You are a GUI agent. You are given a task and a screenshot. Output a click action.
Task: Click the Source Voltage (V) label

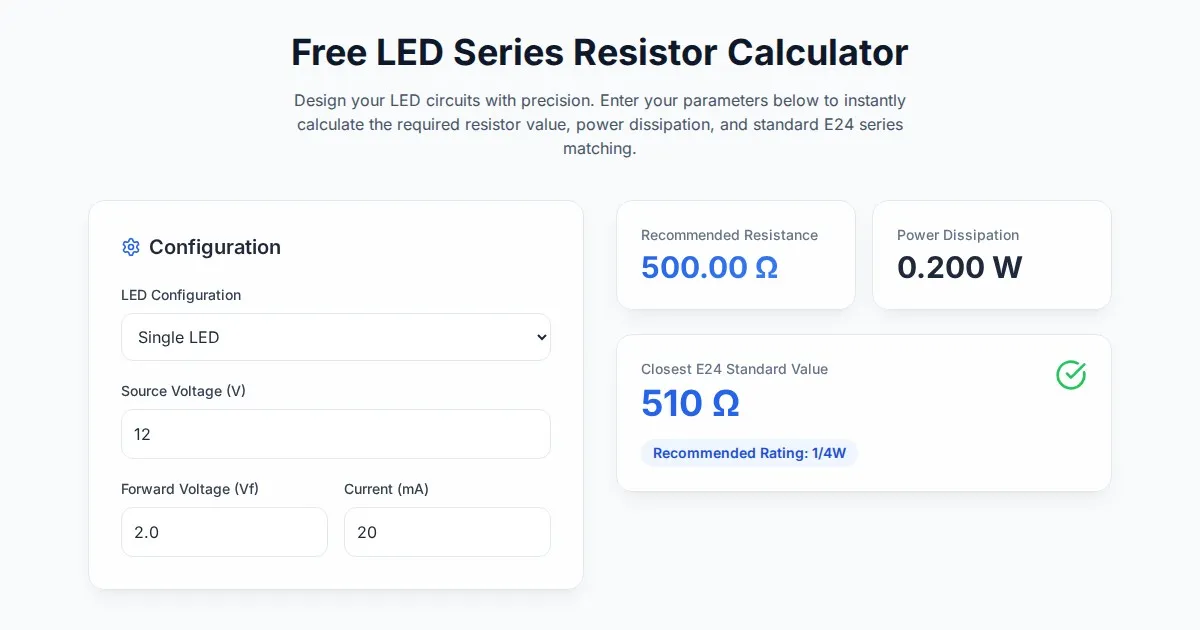(x=183, y=391)
